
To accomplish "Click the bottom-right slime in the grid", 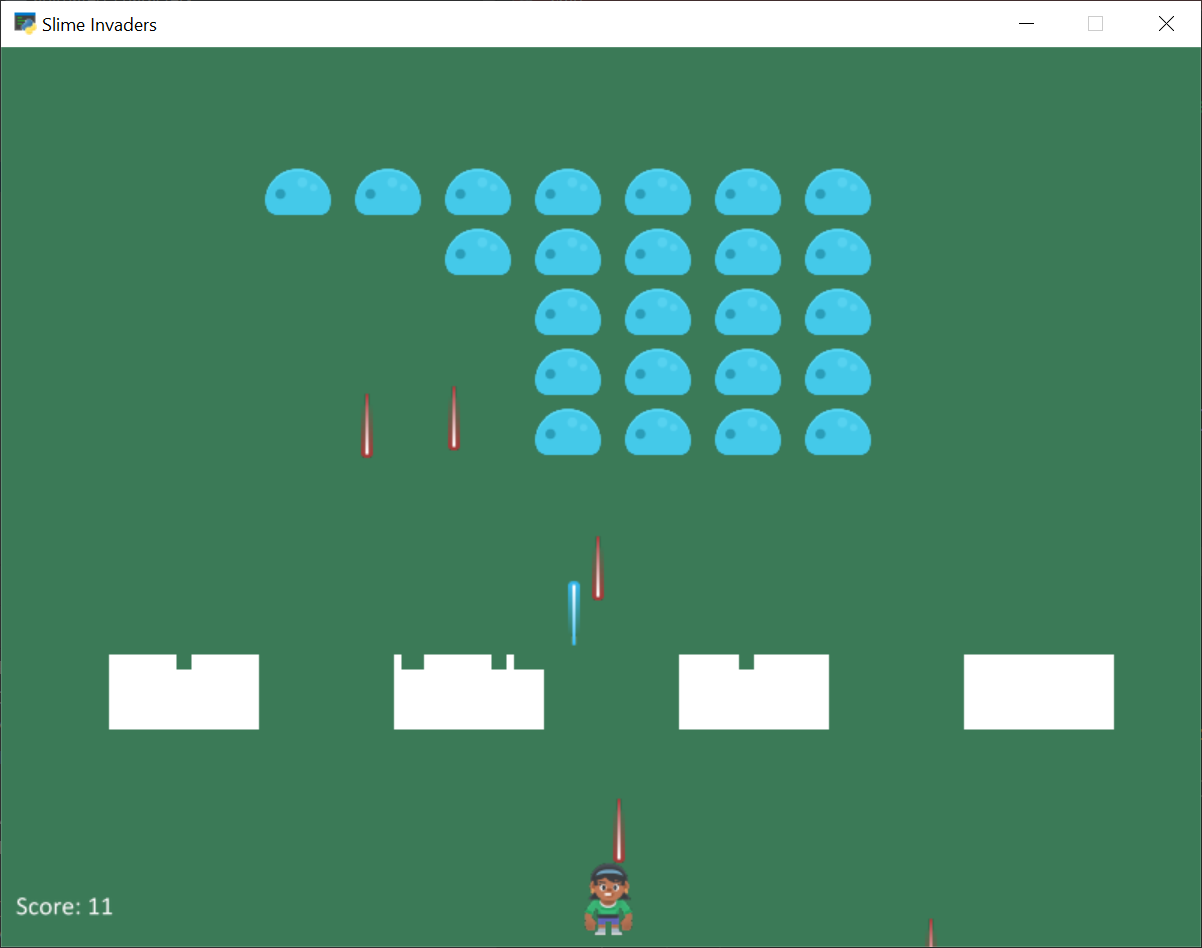I will pos(838,432).
